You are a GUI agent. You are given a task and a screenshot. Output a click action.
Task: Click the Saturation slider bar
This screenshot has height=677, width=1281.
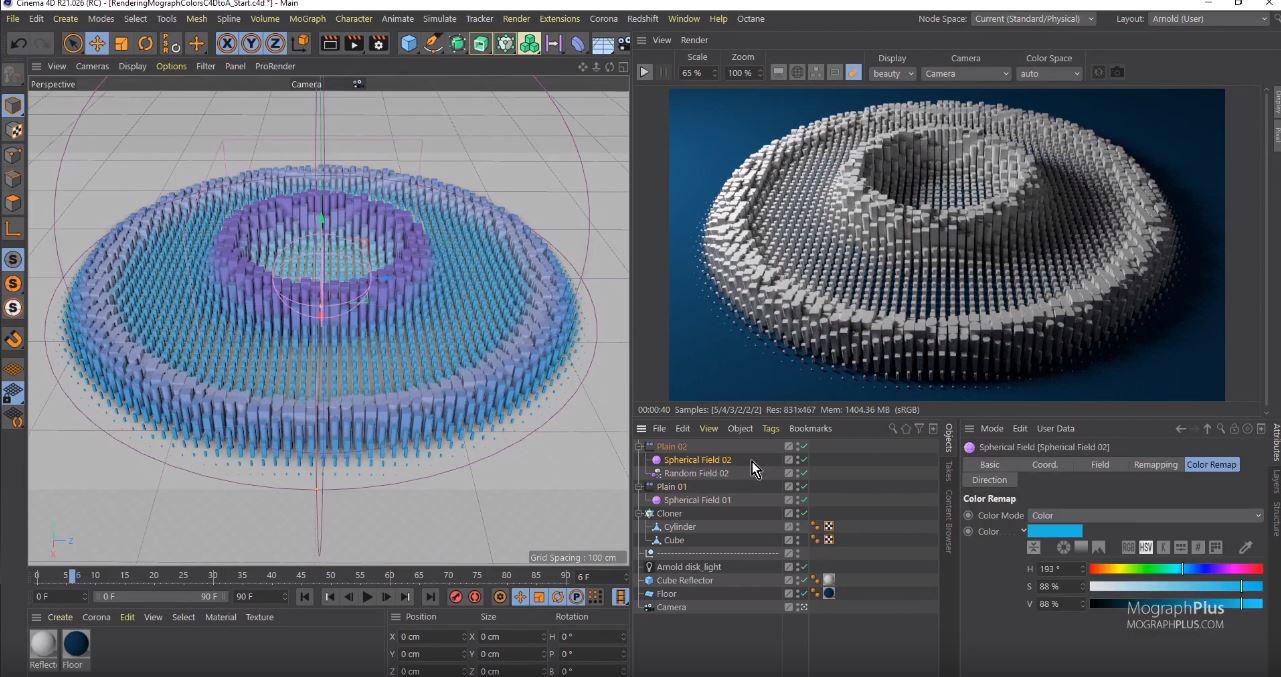click(1176, 587)
